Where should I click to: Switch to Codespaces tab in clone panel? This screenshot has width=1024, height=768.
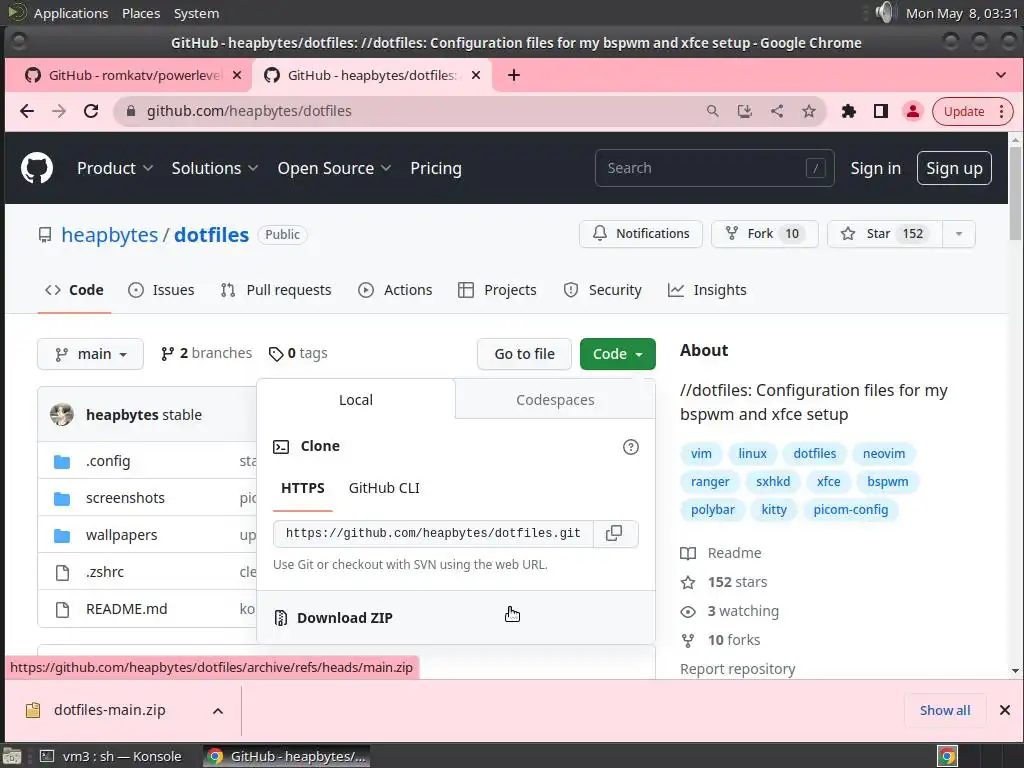click(x=555, y=400)
